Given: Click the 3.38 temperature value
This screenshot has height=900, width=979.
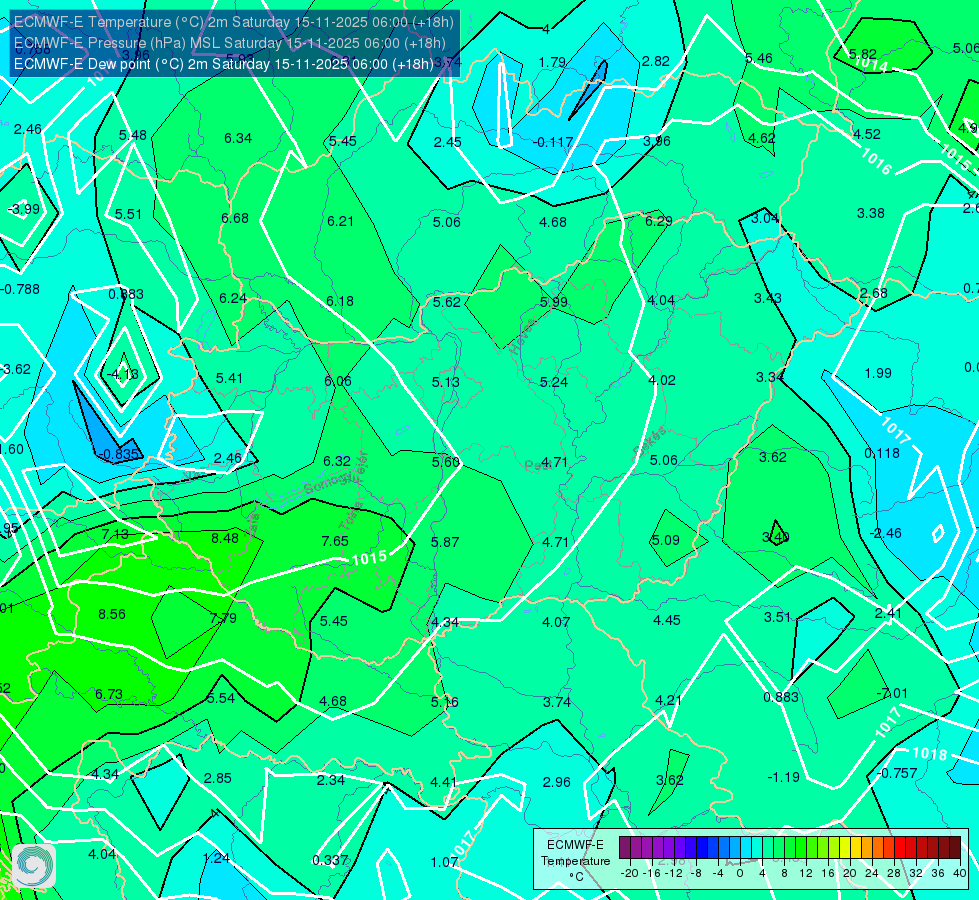Looking at the screenshot, I should click(870, 213).
